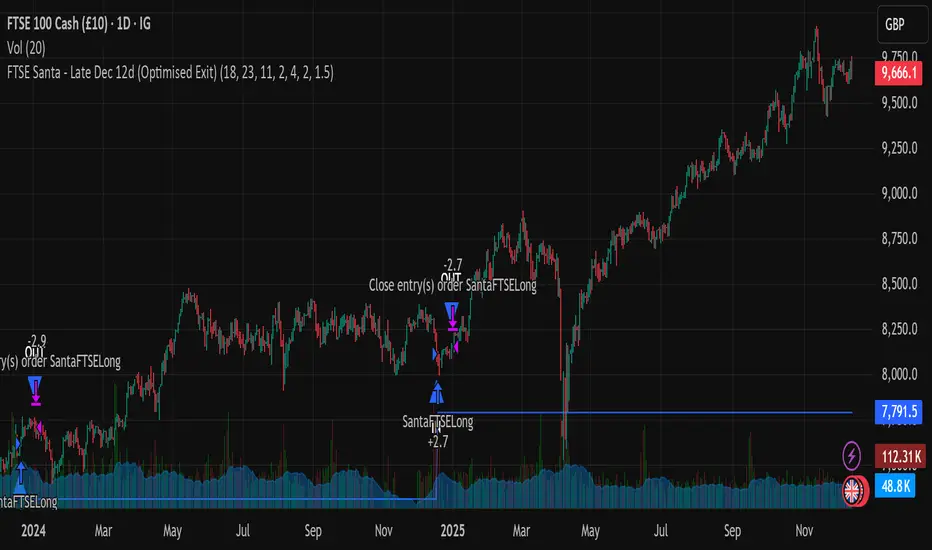Click the Mar label before May 2024
This screenshot has width=932, height=550.
[x=103, y=530]
